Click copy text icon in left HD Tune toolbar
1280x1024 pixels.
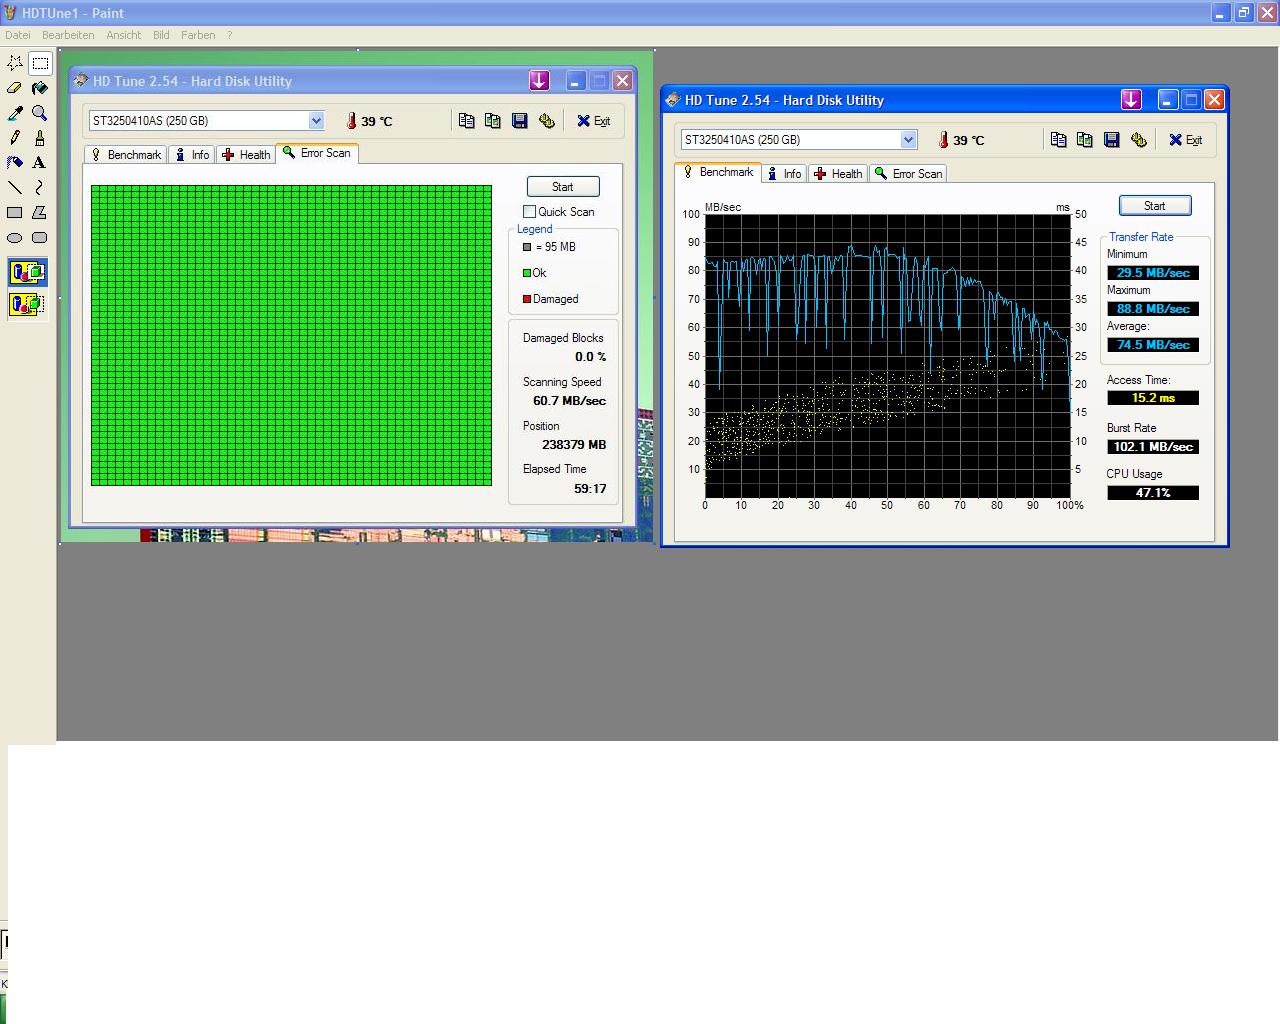[x=467, y=121]
